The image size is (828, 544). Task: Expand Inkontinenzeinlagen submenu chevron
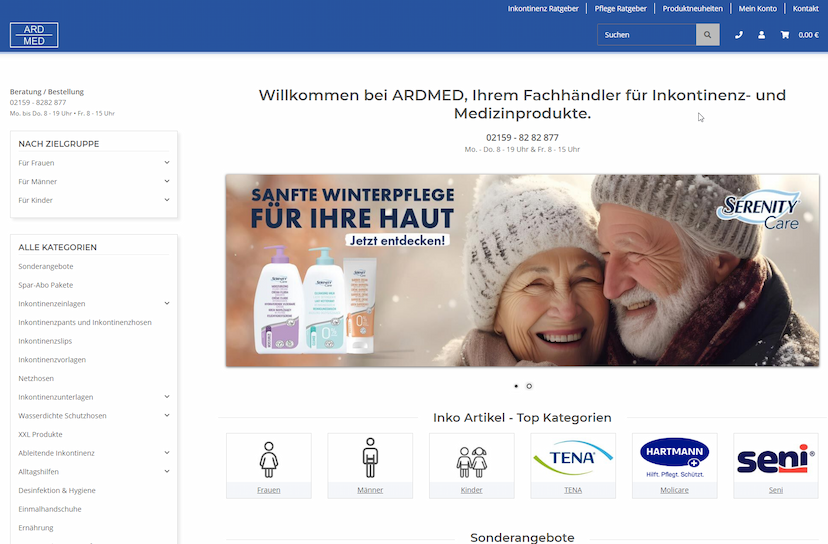pyautogui.click(x=167, y=303)
